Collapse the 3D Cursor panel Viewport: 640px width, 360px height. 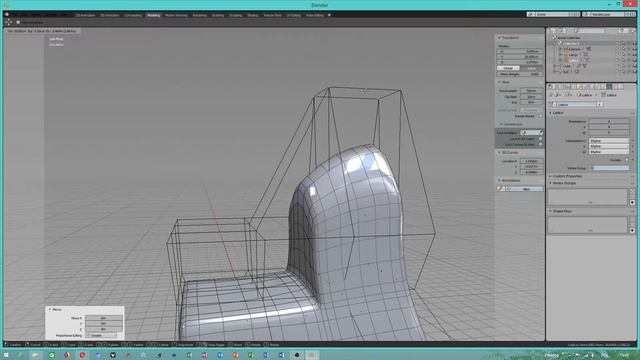point(498,152)
